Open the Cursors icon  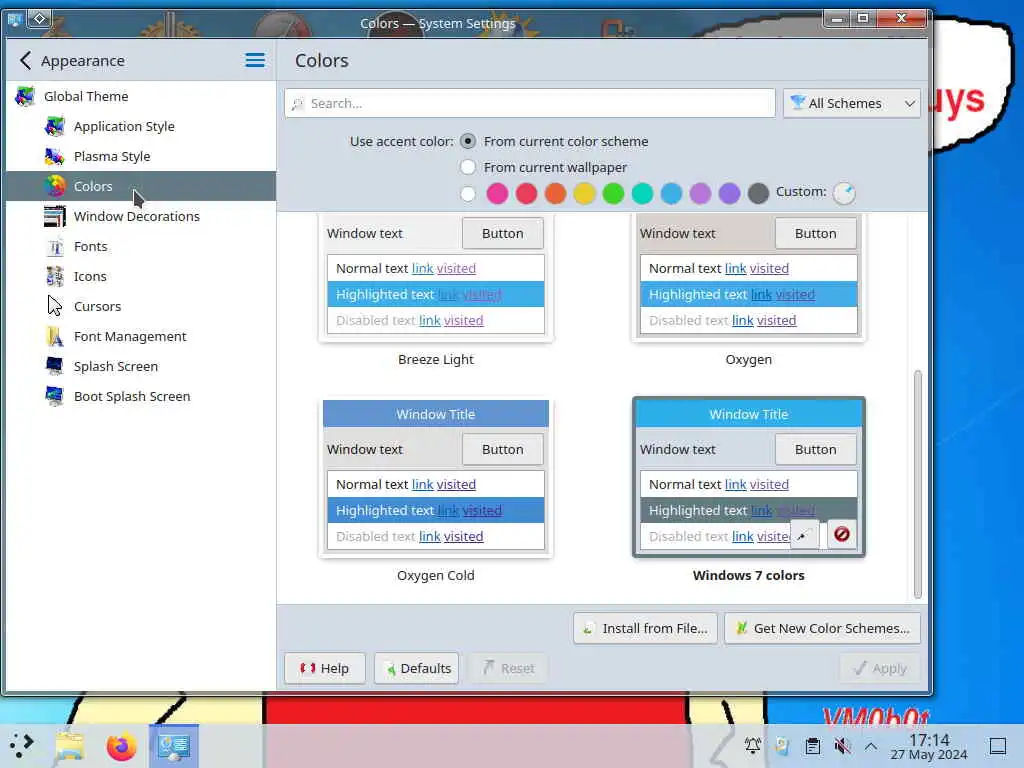(55, 306)
